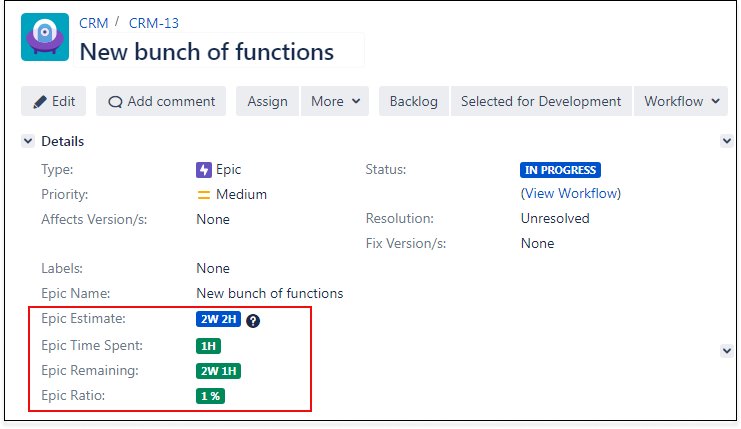Open the CRM-13 issue key link
Screen dimensions: 741x429
tap(154, 23)
